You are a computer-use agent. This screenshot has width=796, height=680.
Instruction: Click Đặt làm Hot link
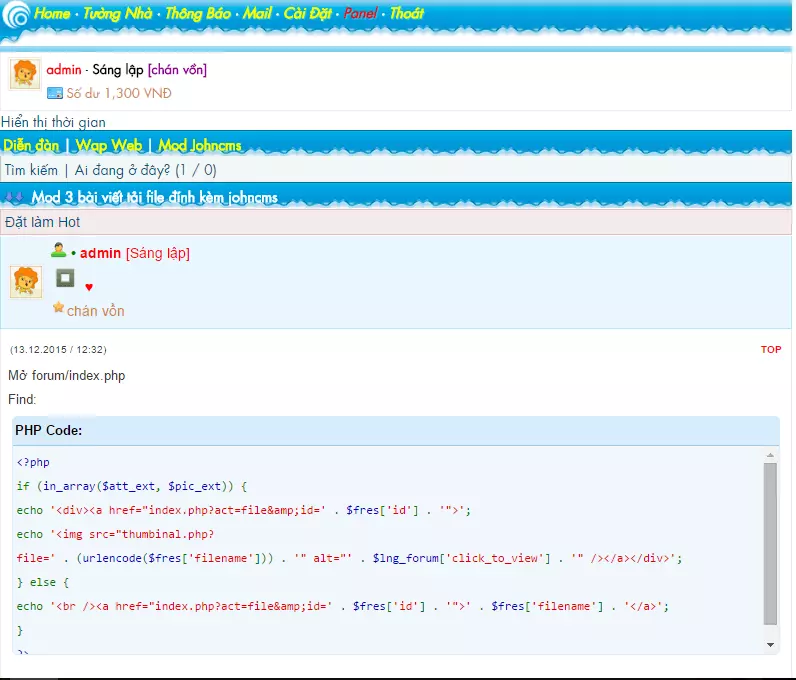click(42, 222)
